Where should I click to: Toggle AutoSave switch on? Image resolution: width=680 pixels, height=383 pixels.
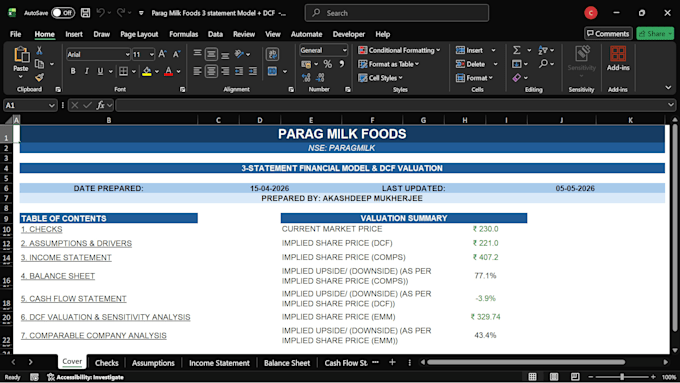coord(63,13)
